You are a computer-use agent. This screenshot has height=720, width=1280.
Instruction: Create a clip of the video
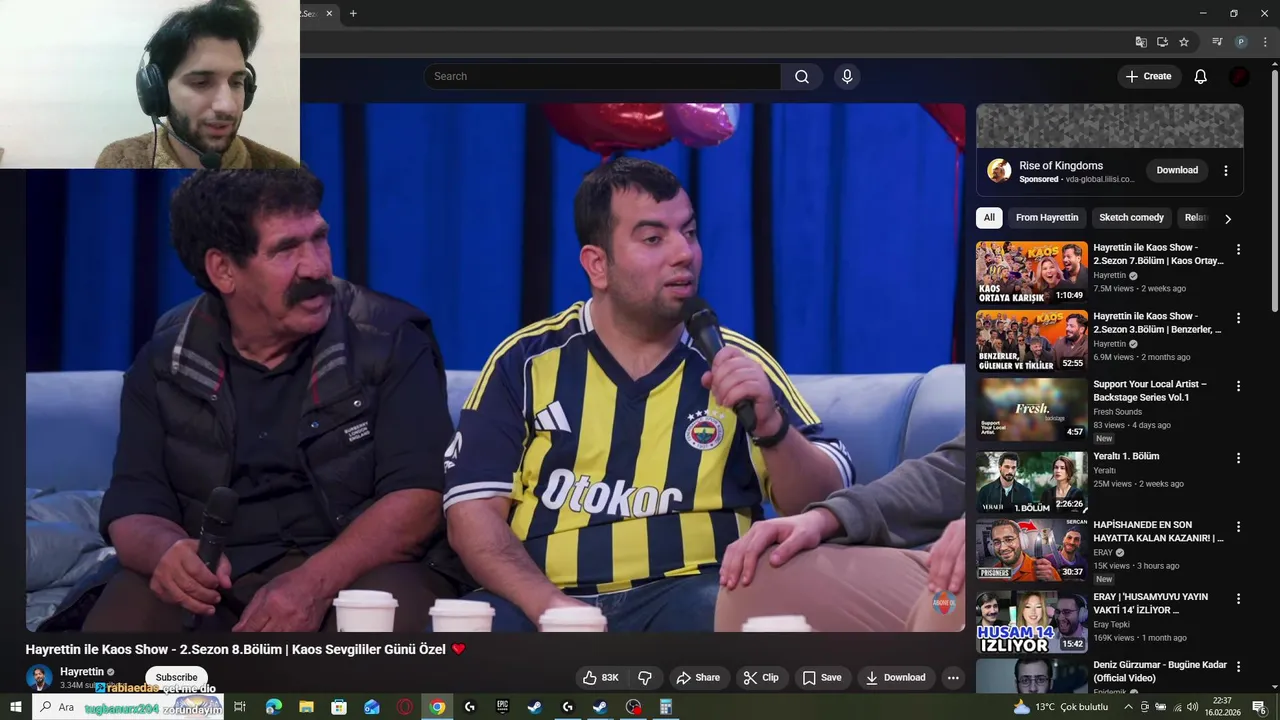[x=761, y=677]
